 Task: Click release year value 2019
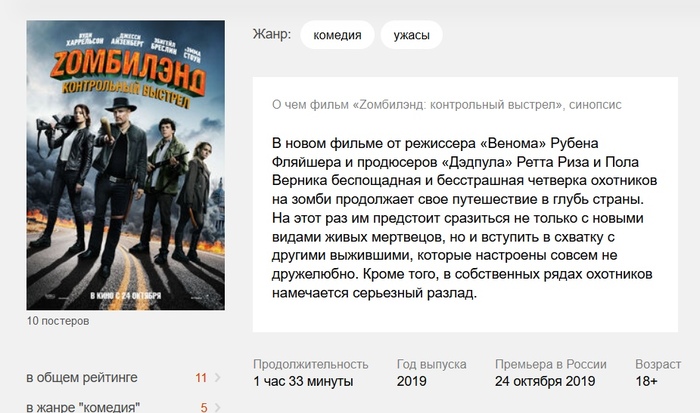(x=411, y=381)
